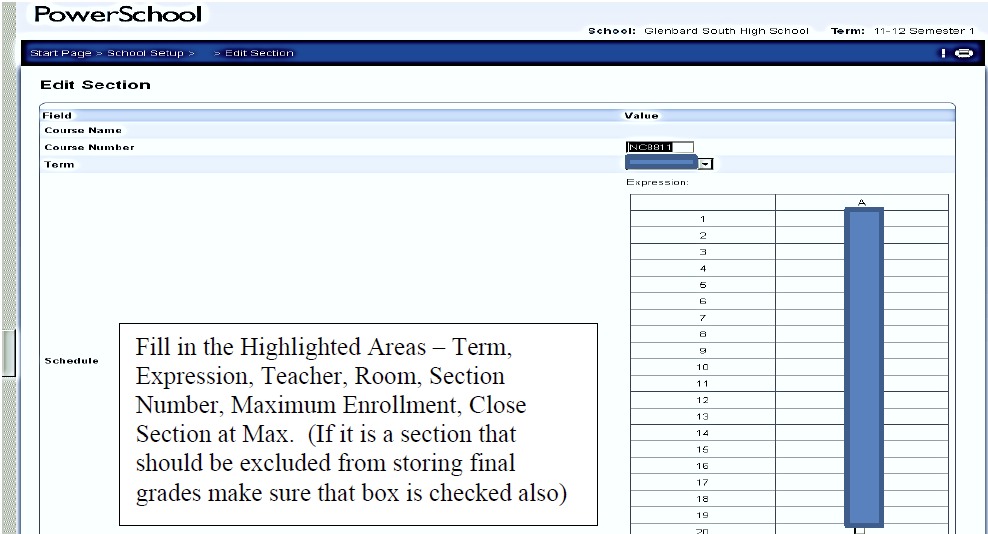The image size is (988, 534).
Task: Click the Course Number input field
Action: coord(659,147)
